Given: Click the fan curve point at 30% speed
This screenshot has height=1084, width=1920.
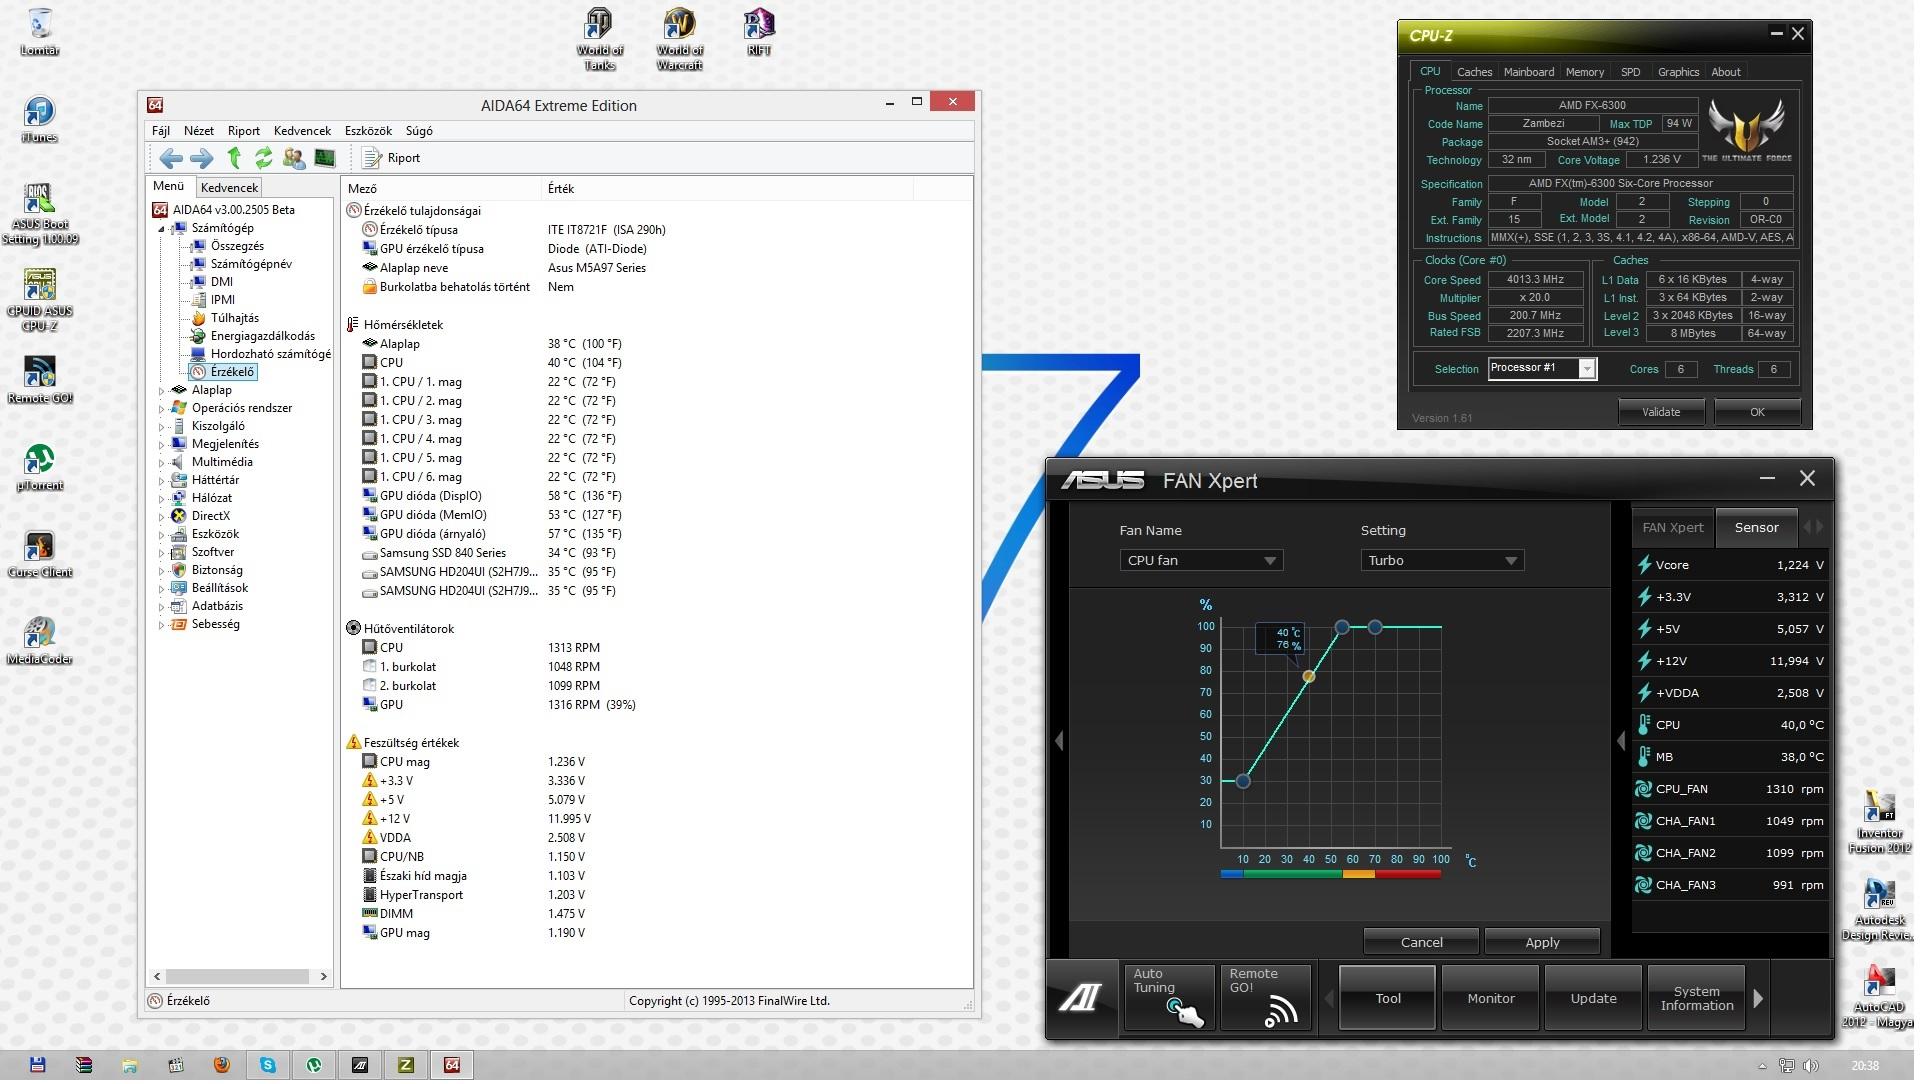Looking at the screenshot, I should pos(1243,781).
